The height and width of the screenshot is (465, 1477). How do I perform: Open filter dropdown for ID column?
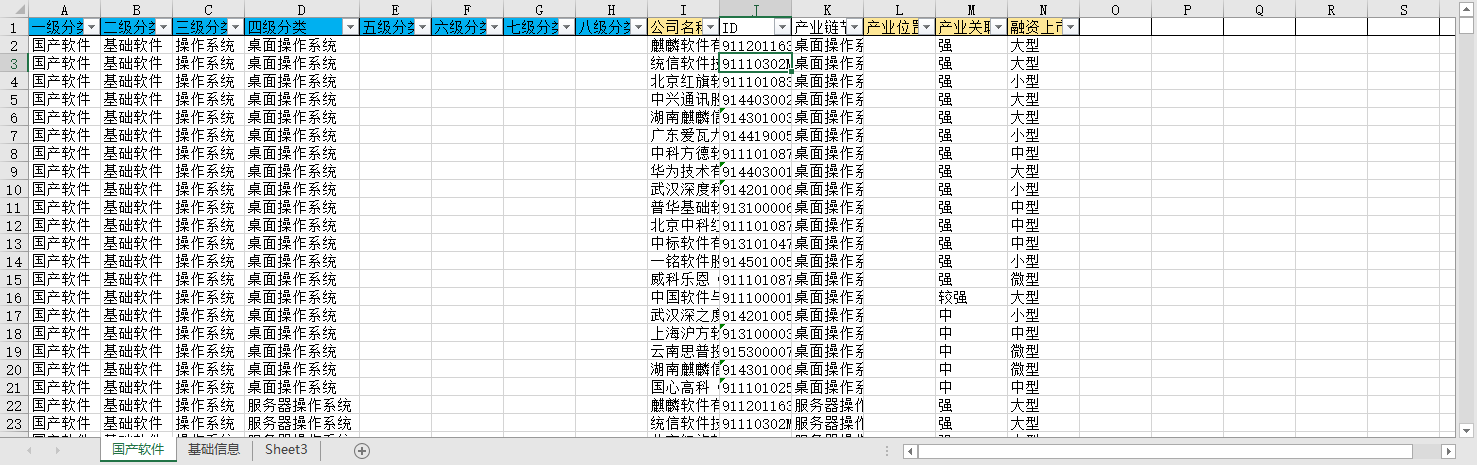point(783,27)
